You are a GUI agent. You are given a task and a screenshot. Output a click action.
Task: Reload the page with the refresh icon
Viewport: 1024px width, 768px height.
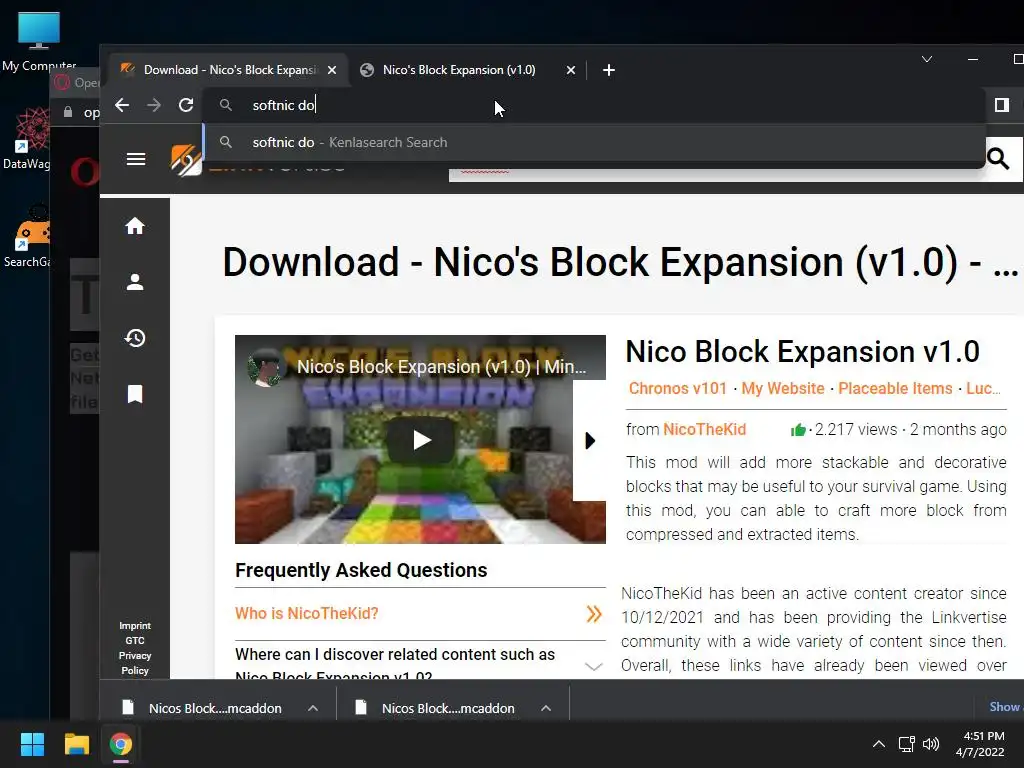186,105
